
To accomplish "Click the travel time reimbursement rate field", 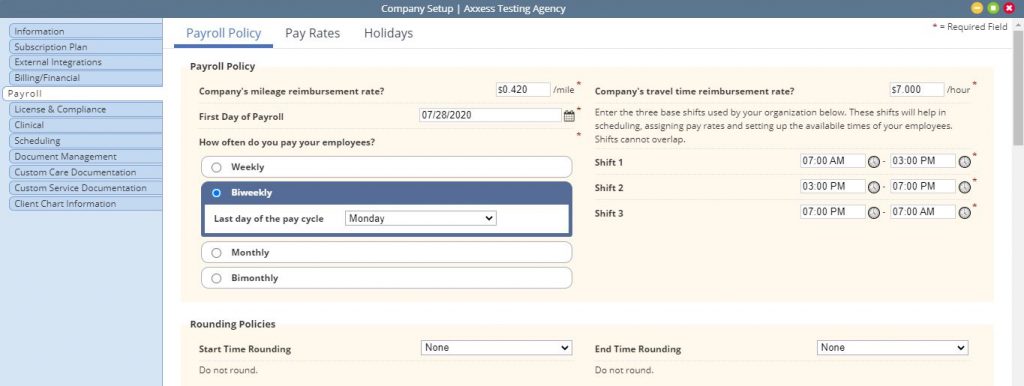I will point(917,89).
